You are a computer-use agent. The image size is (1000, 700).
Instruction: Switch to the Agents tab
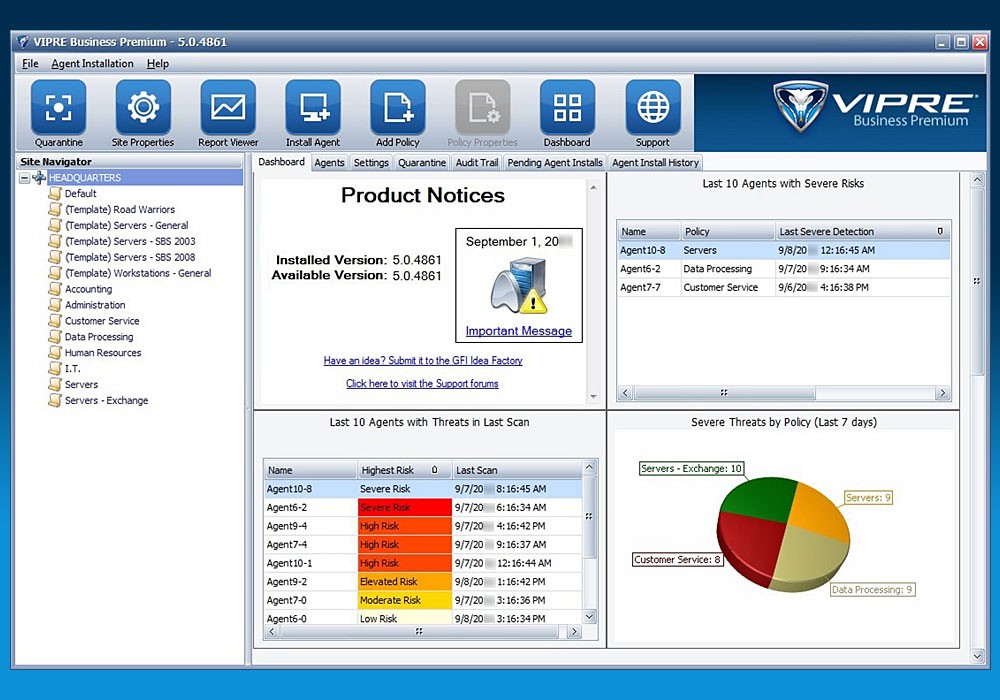(329, 163)
